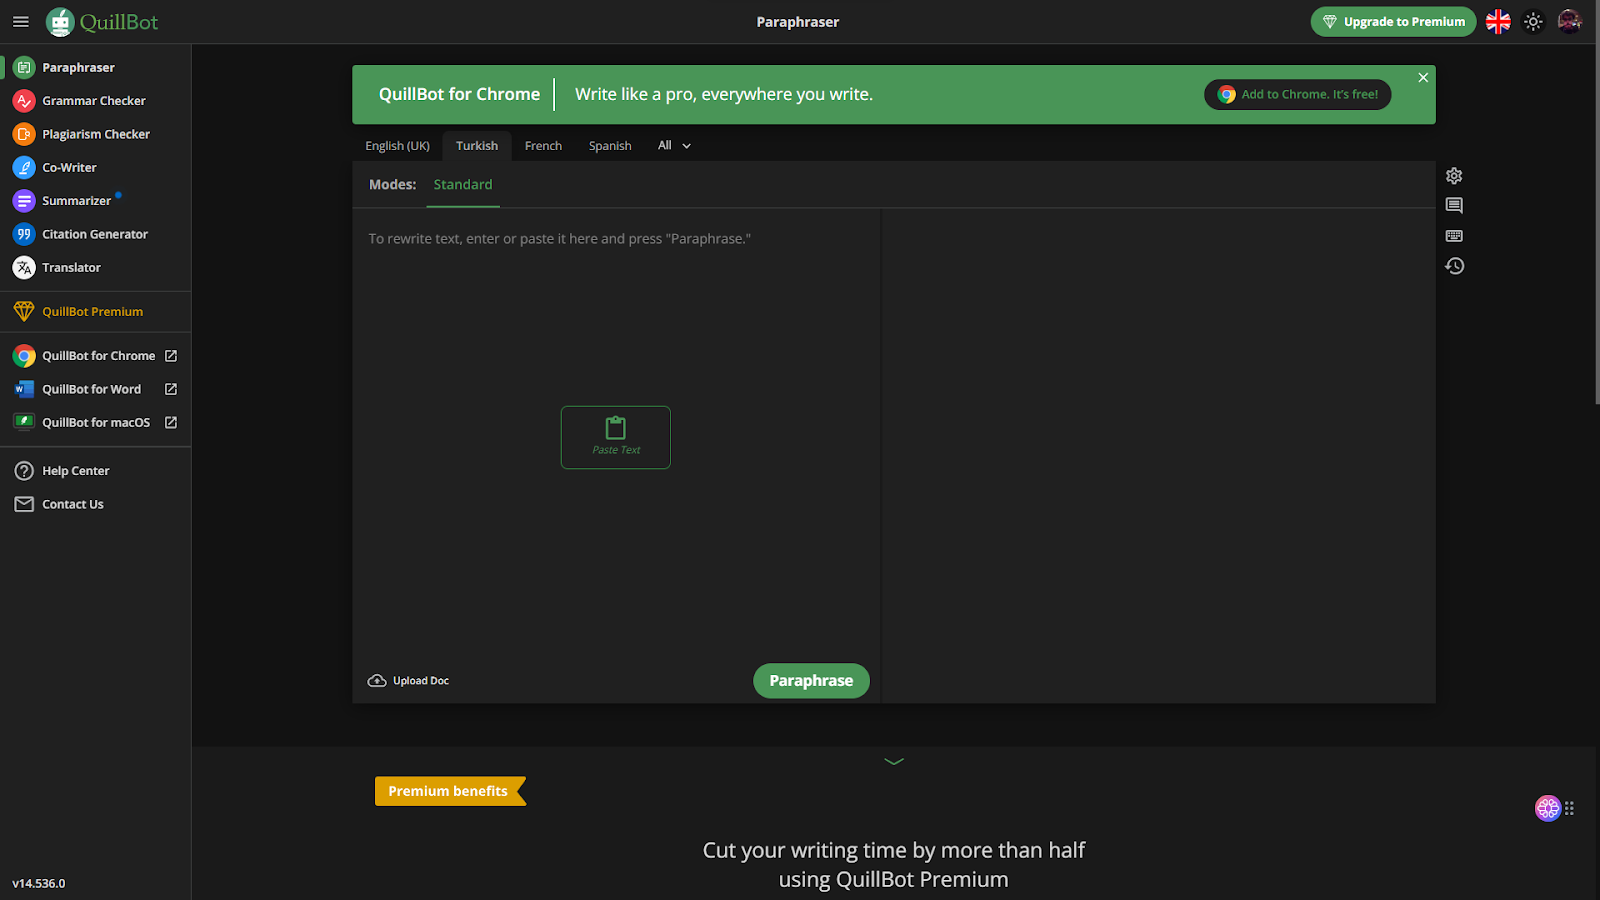Viewport: 1600px width, 900px height.
Task: Open QuillBot for Chrome sidebar link
Action: tap(95, 356)
